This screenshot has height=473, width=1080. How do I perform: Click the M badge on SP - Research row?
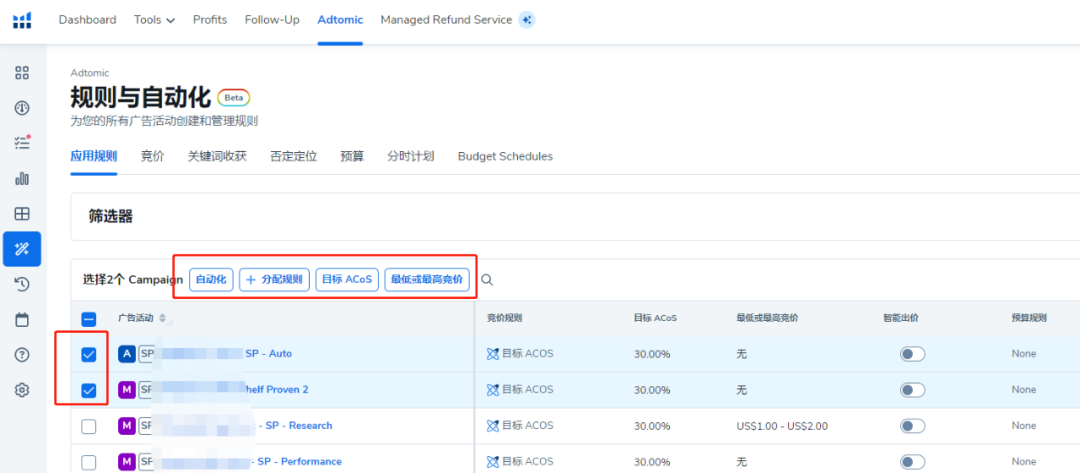[x=127, y=425]
